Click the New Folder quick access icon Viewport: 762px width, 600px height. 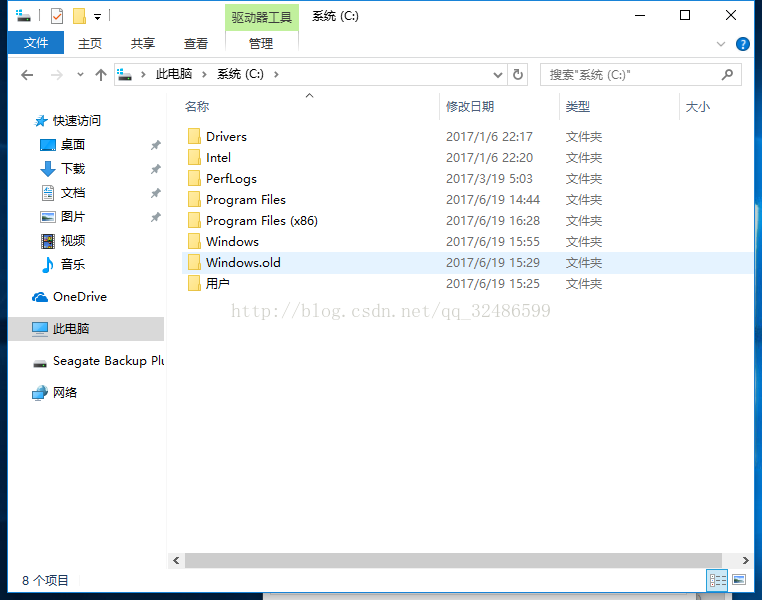(x=79, y=16)
